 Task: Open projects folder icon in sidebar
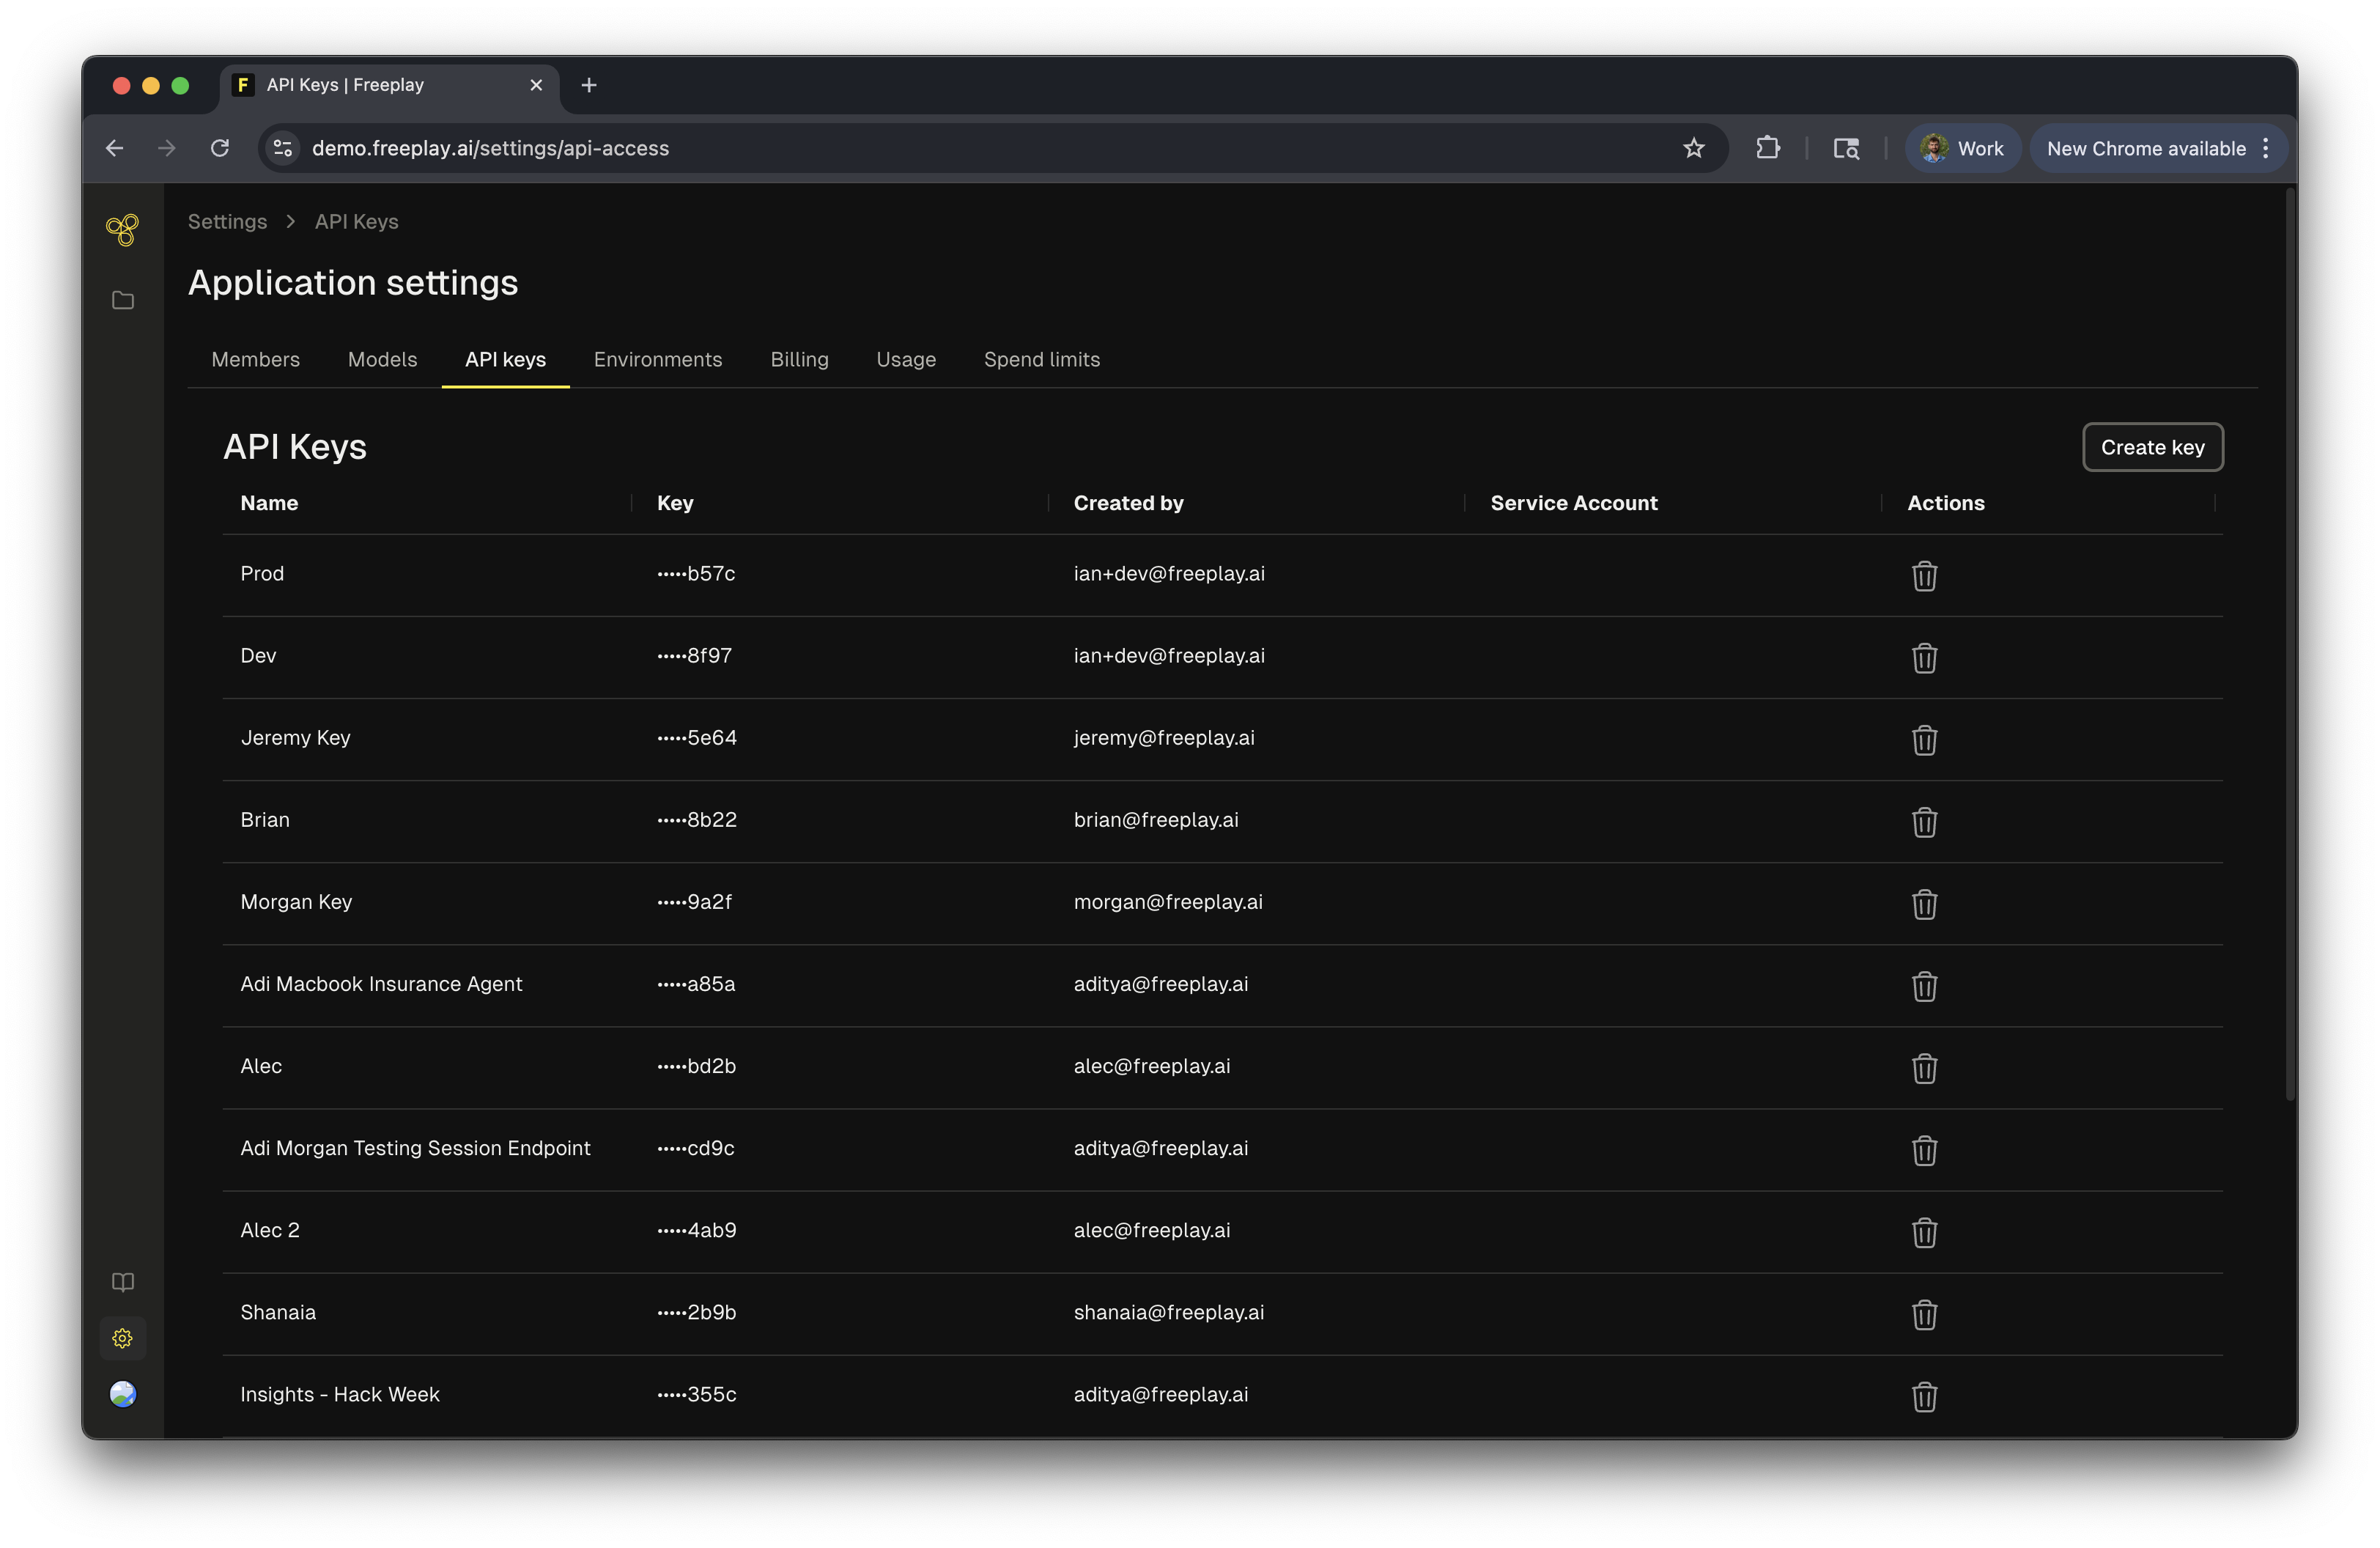pyautogui.click(x=122, y=300)
